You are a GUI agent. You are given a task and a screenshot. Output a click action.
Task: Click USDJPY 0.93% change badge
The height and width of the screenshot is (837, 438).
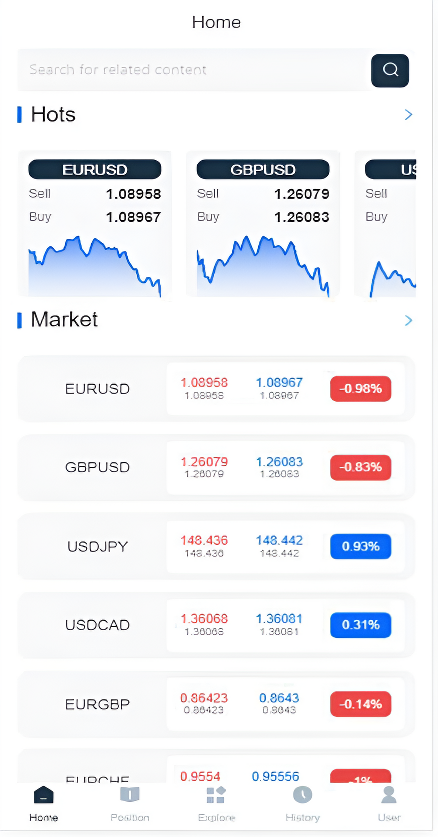click(x=361, y=546)
